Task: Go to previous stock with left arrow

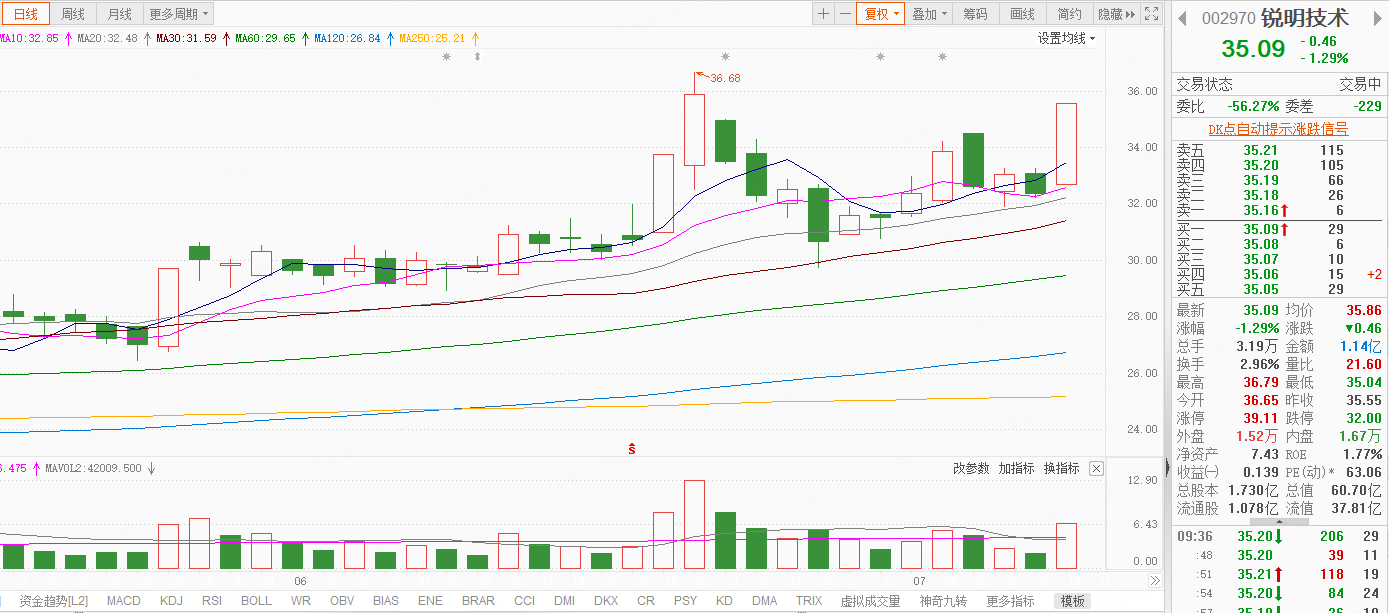Action: click(1182, 18)
